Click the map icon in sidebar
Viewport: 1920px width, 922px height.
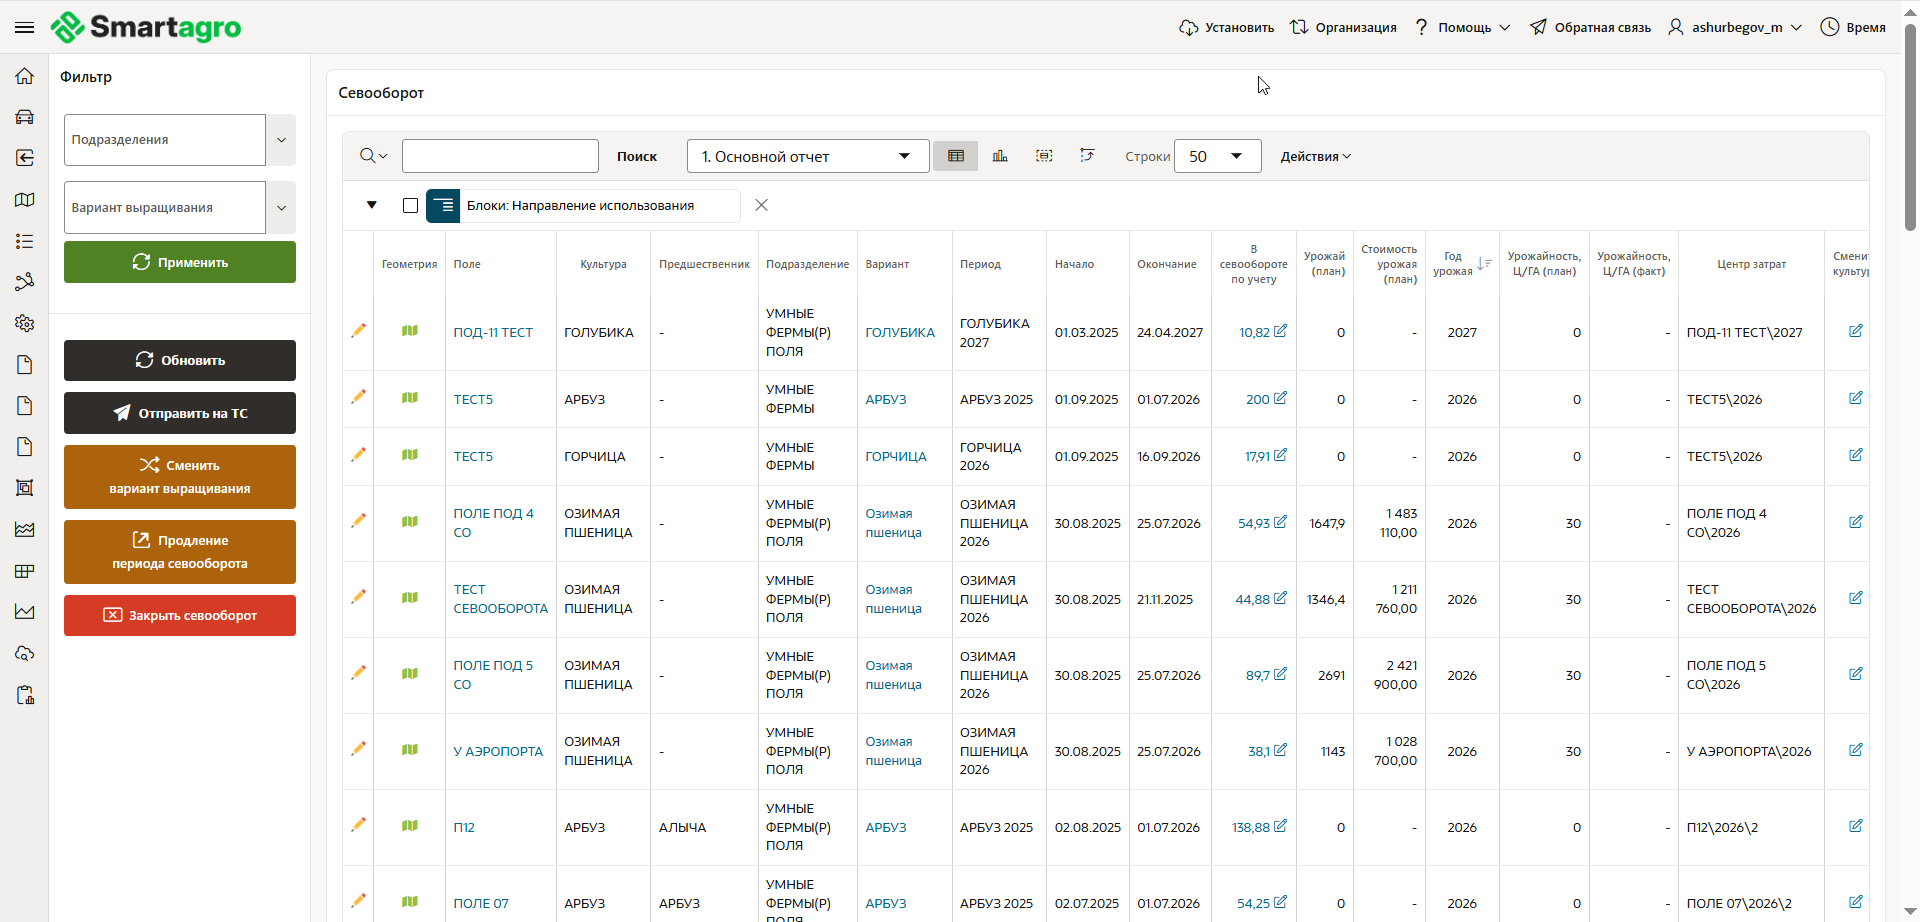click(x=25, y=200)
